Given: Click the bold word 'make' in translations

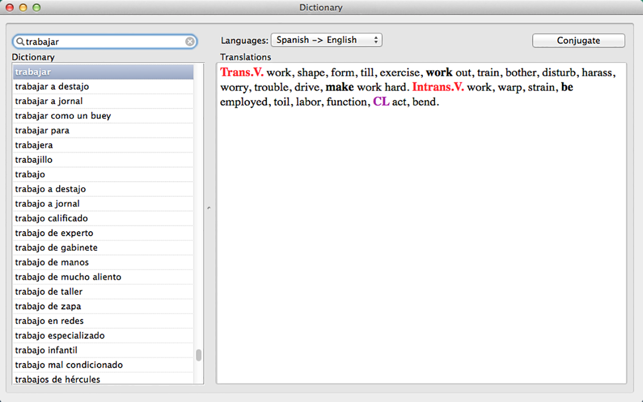Looking at the screenshot, I should tap(340, 87).
